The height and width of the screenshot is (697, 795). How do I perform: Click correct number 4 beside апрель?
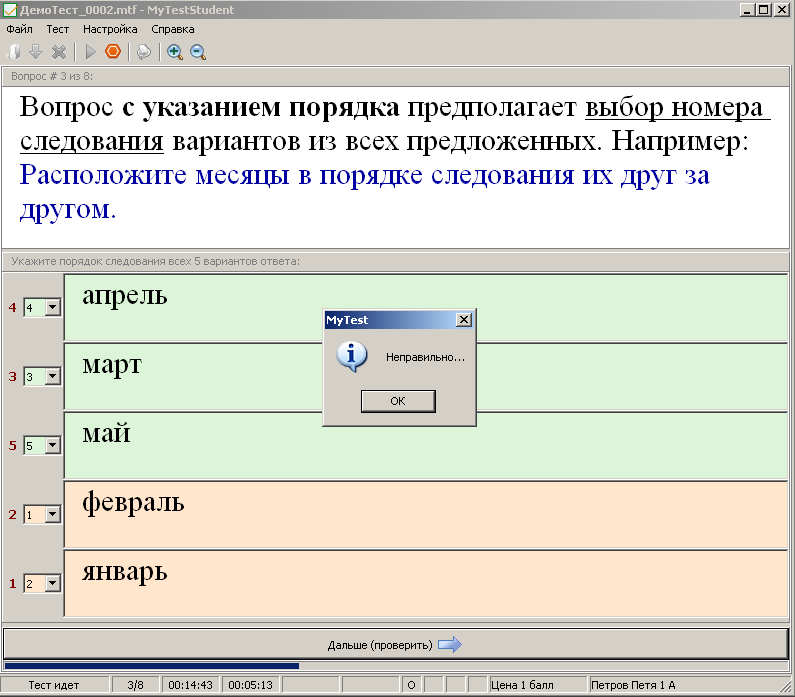coord(13,307)
